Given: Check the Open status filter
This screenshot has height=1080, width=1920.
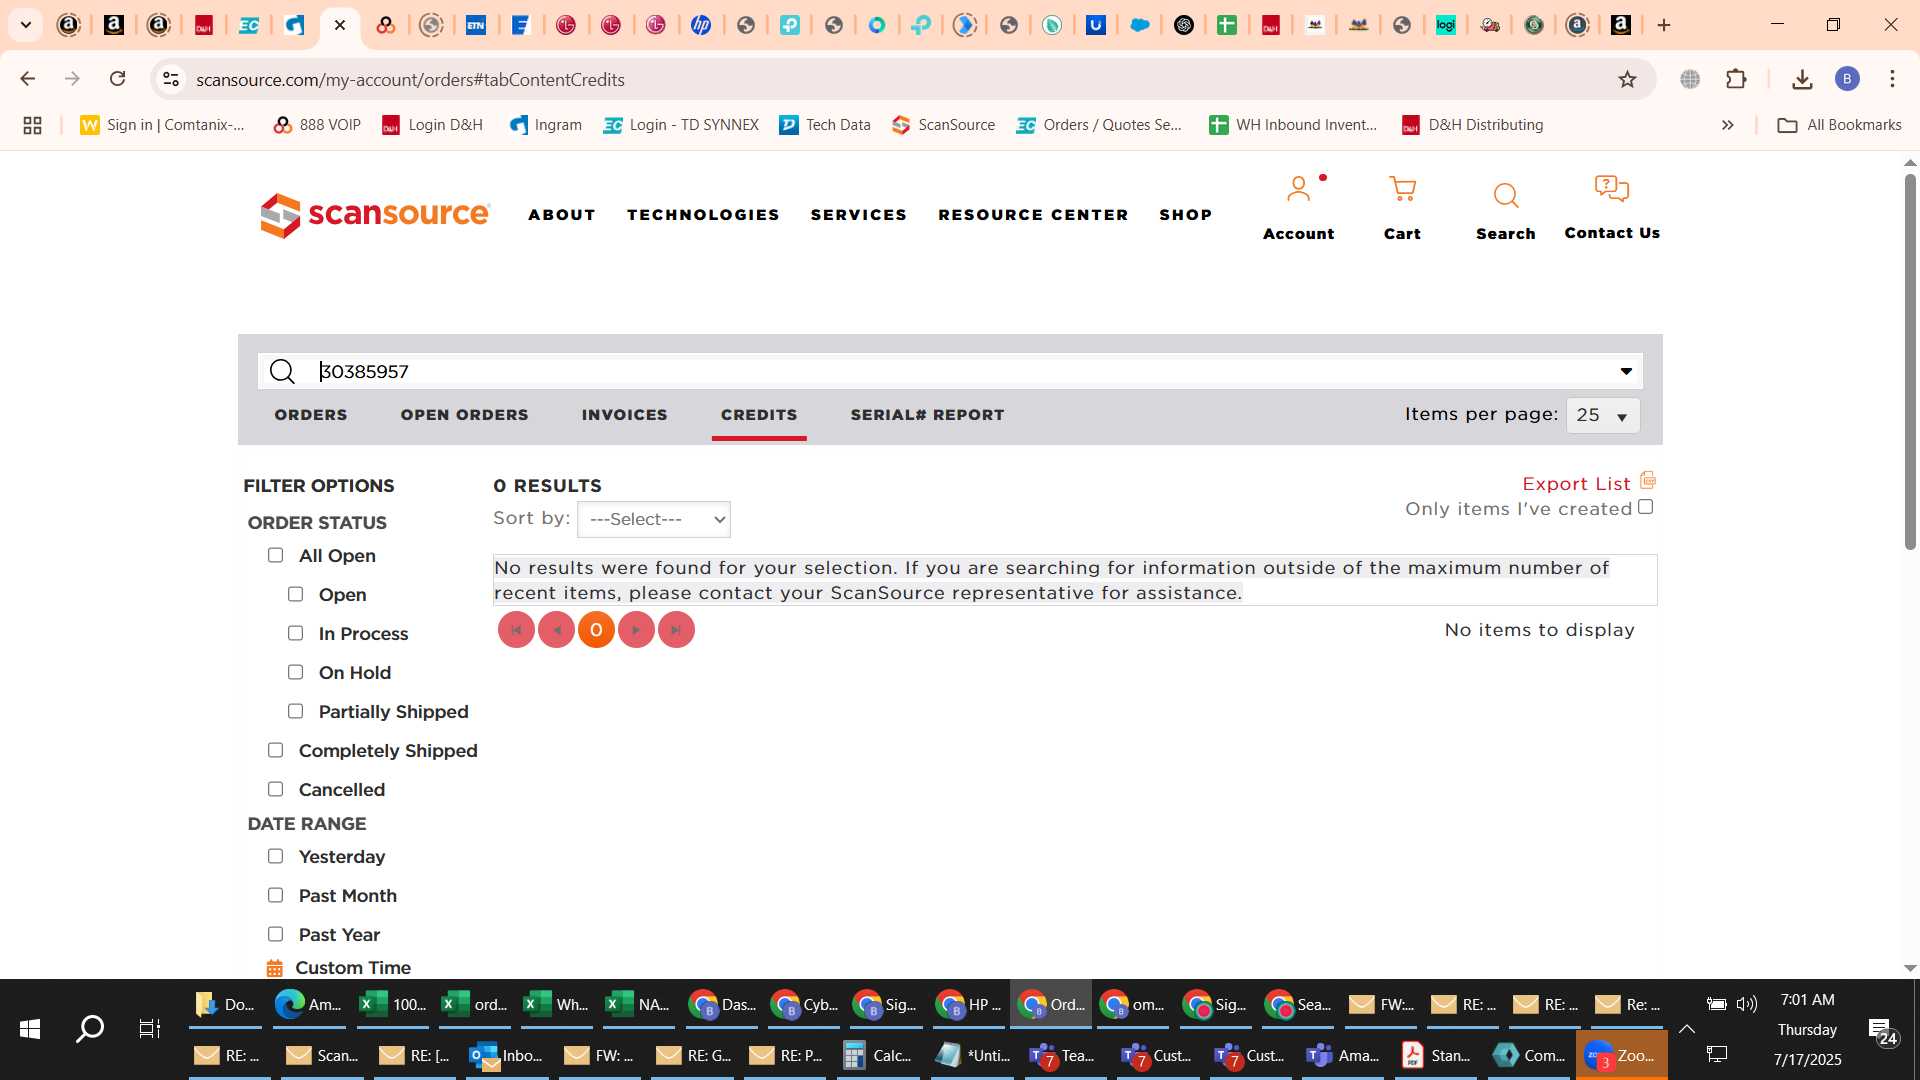Looking at the screenshot, I should (295, 594).
